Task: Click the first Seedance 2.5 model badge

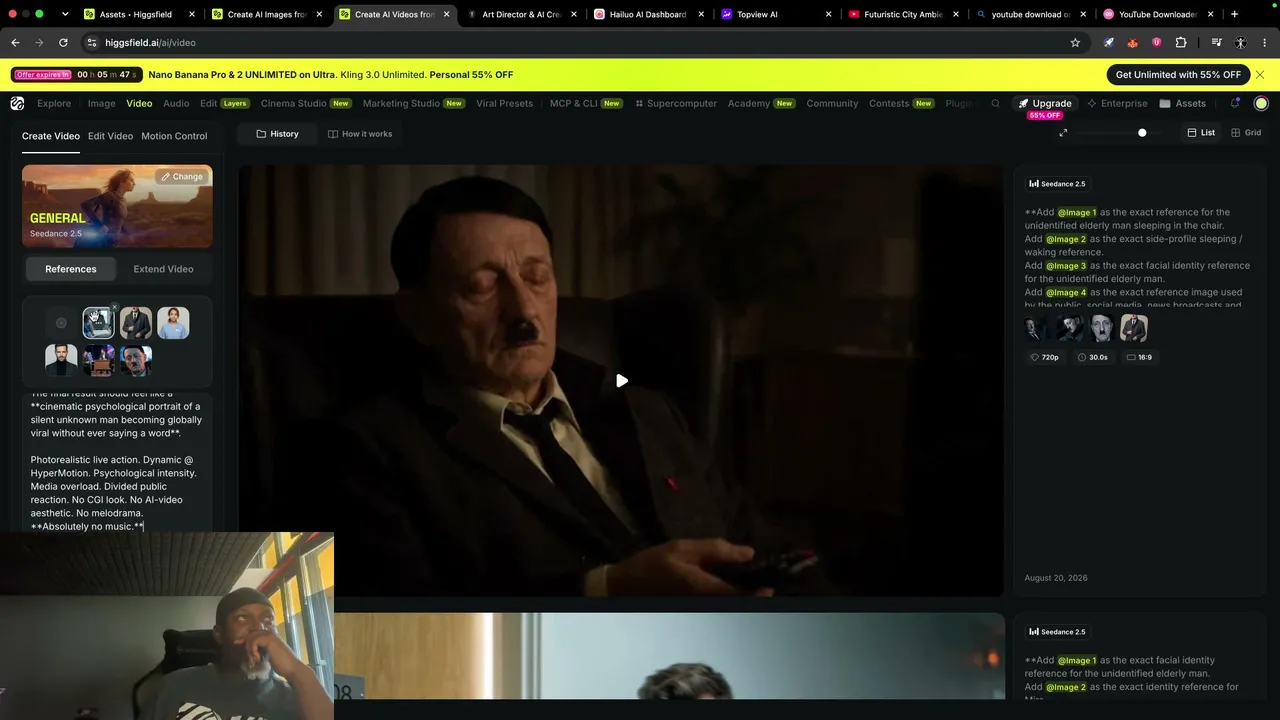Action: pos(1057,184)
